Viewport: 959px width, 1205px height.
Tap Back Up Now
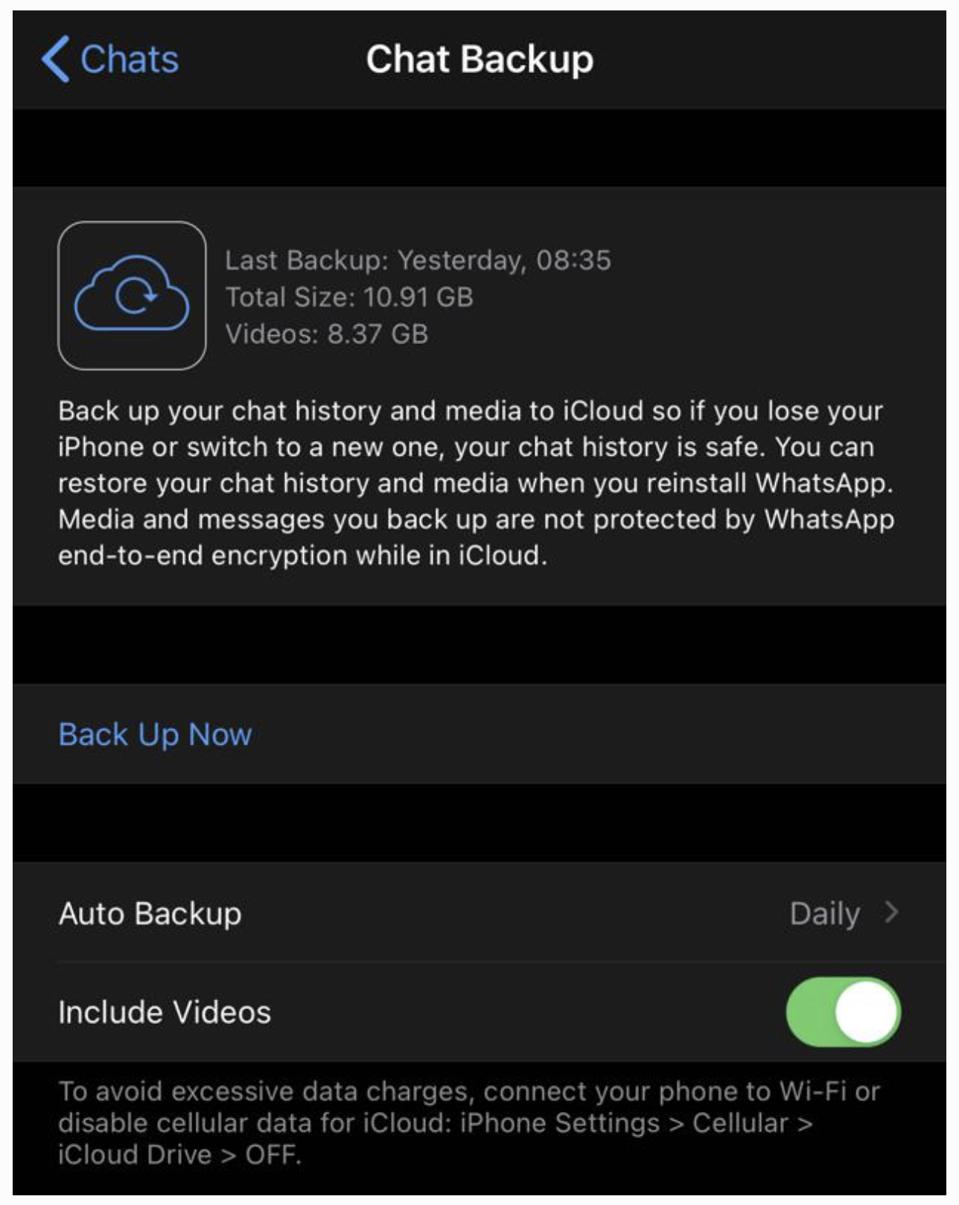click(155, 734)
